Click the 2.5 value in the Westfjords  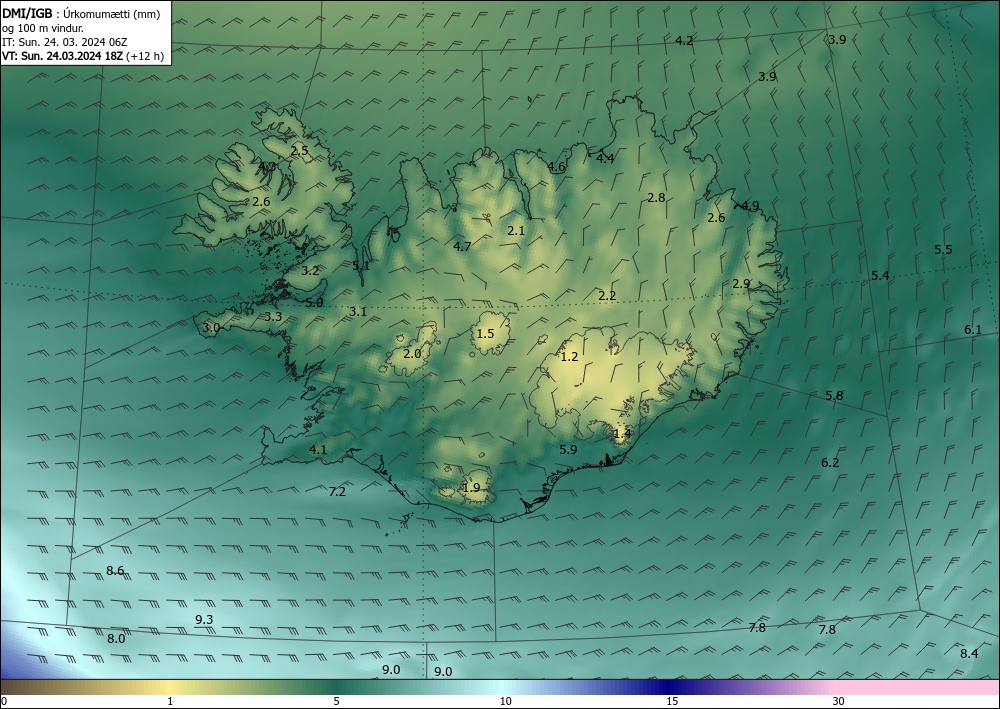pyautogui.click(x=299, y=151)
